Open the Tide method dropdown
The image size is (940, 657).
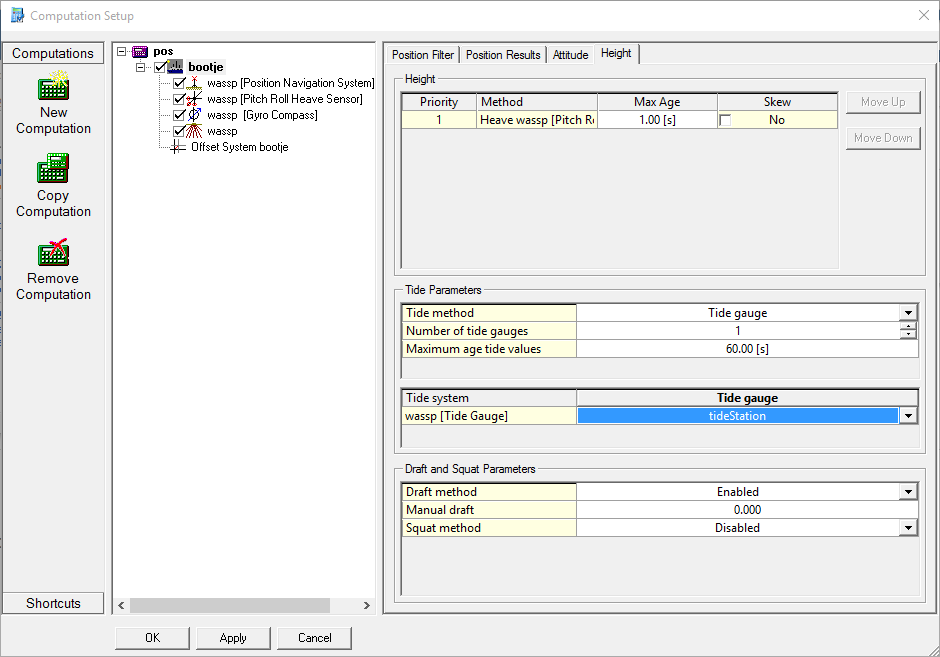pyautogui.click(x=908, y=313)
